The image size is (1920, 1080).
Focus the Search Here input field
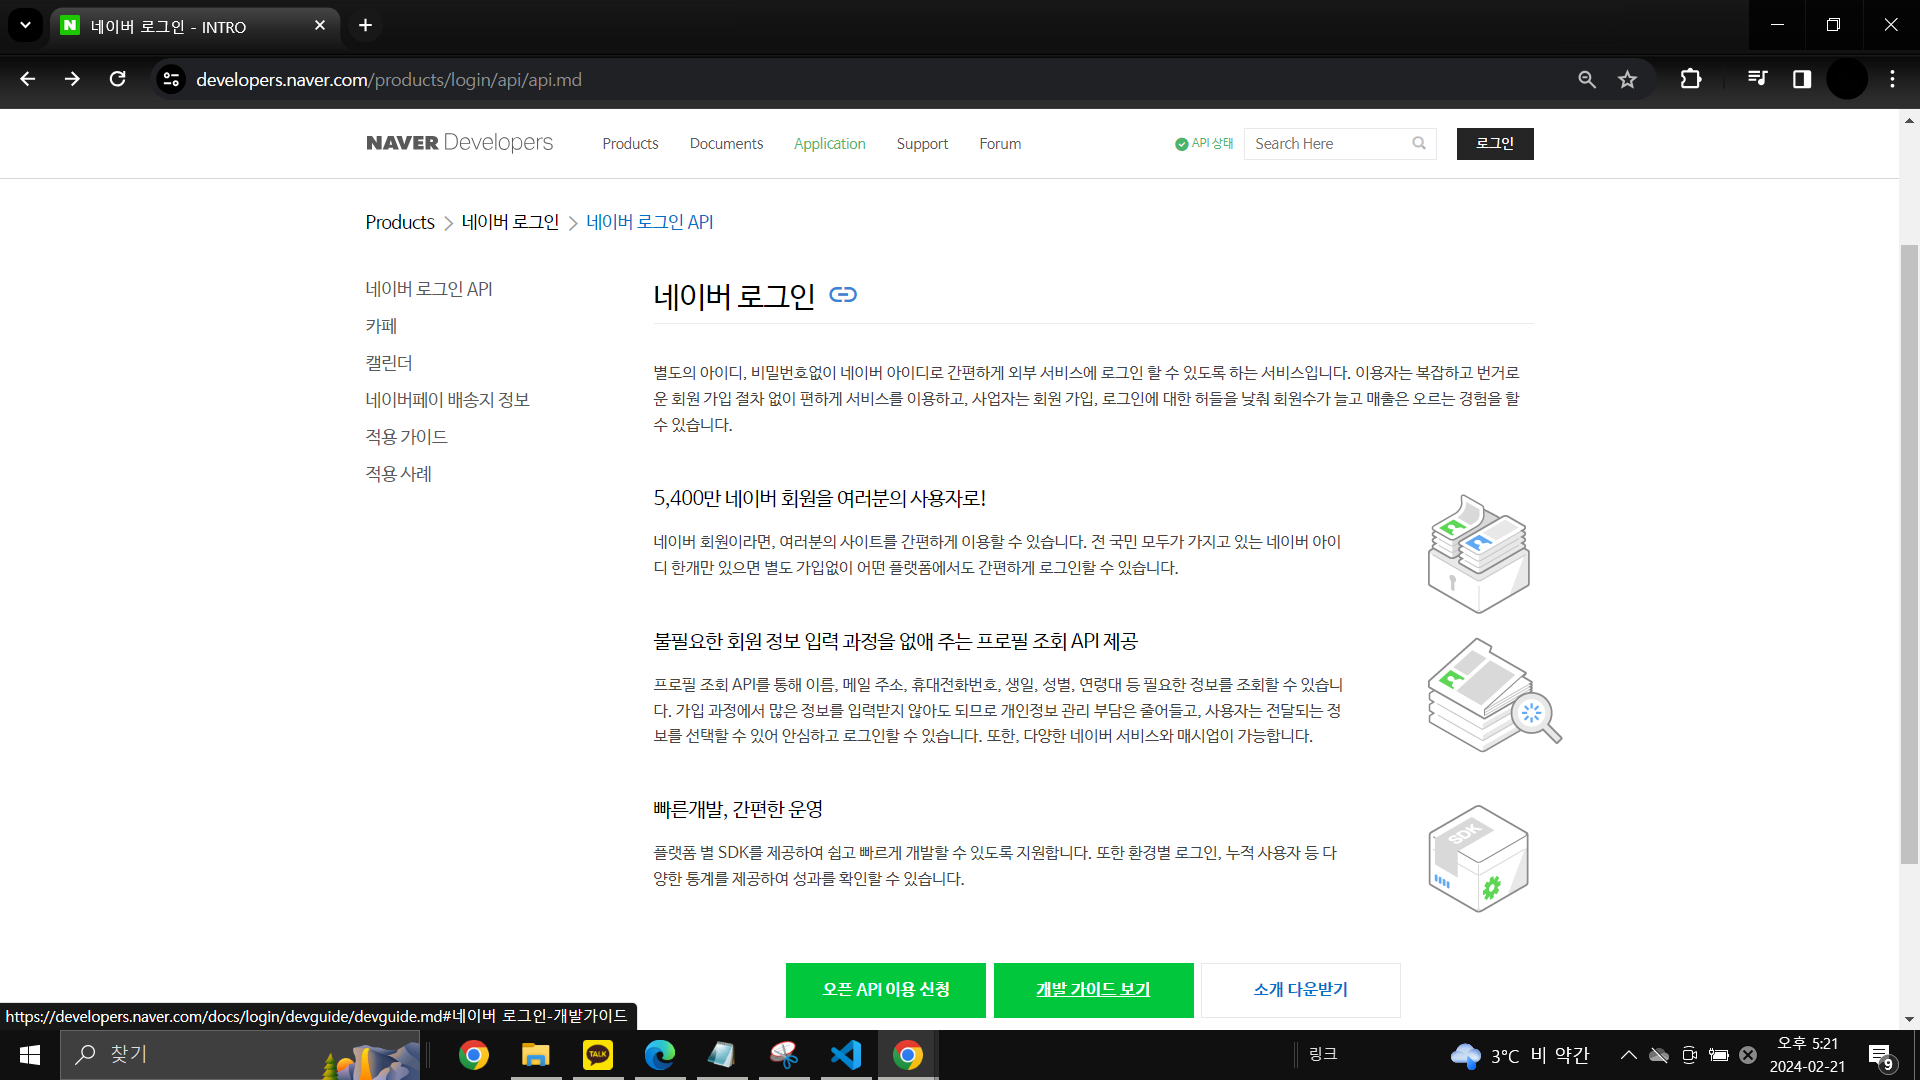[1325, 144]
